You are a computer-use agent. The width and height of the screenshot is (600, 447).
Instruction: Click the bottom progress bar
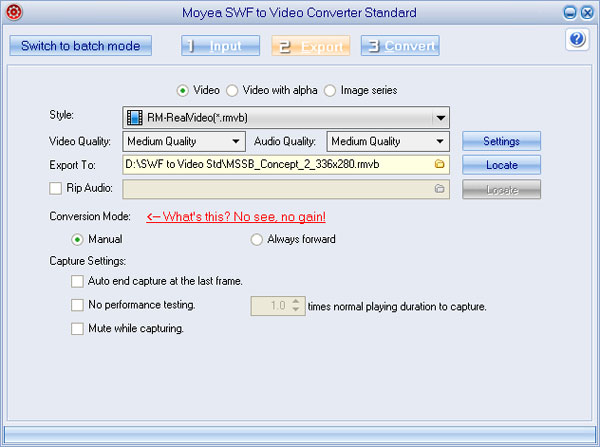(300, 435)
